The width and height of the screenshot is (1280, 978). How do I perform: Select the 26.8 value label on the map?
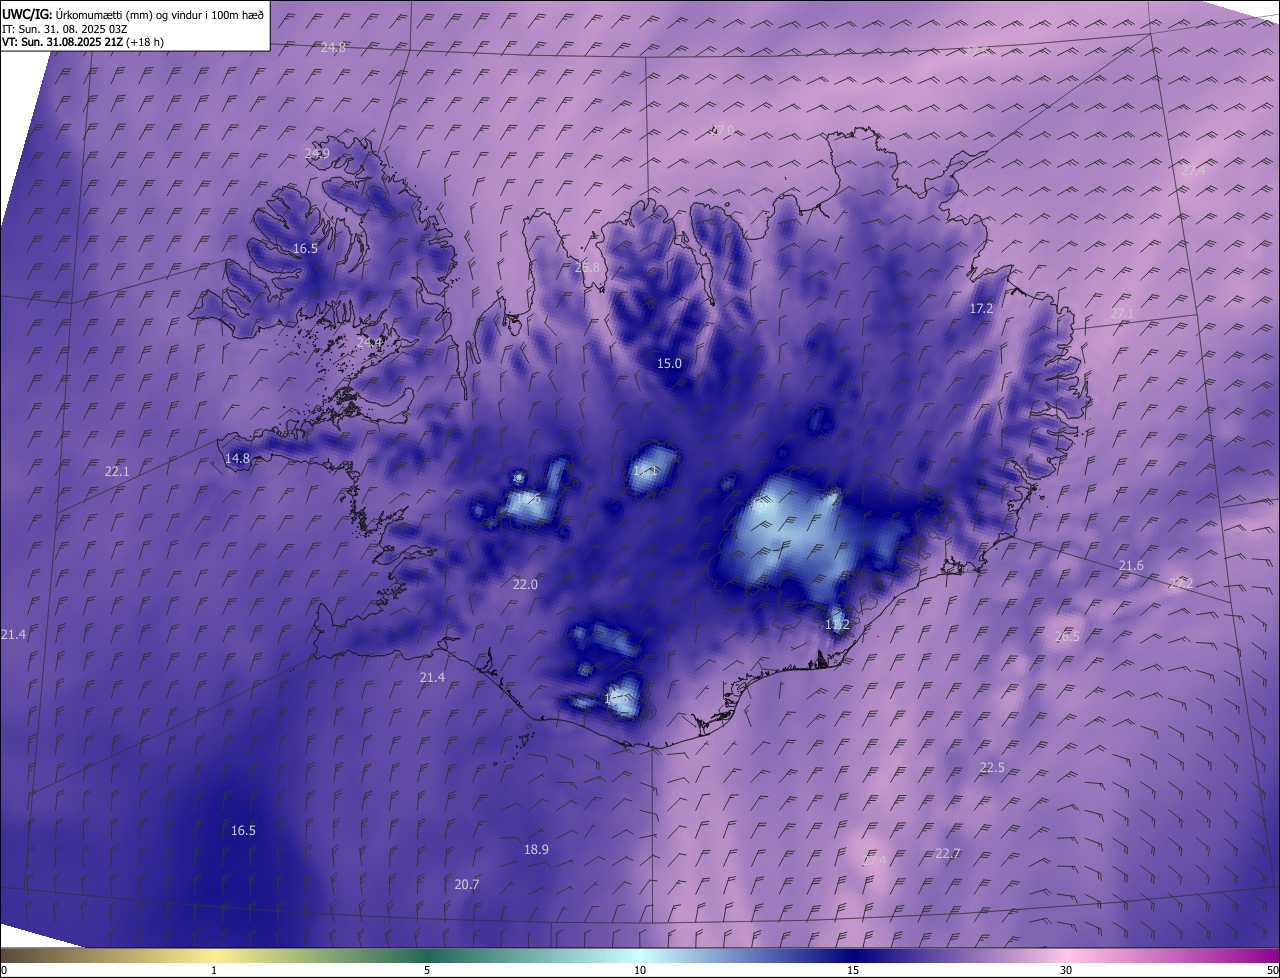point(587,267)
